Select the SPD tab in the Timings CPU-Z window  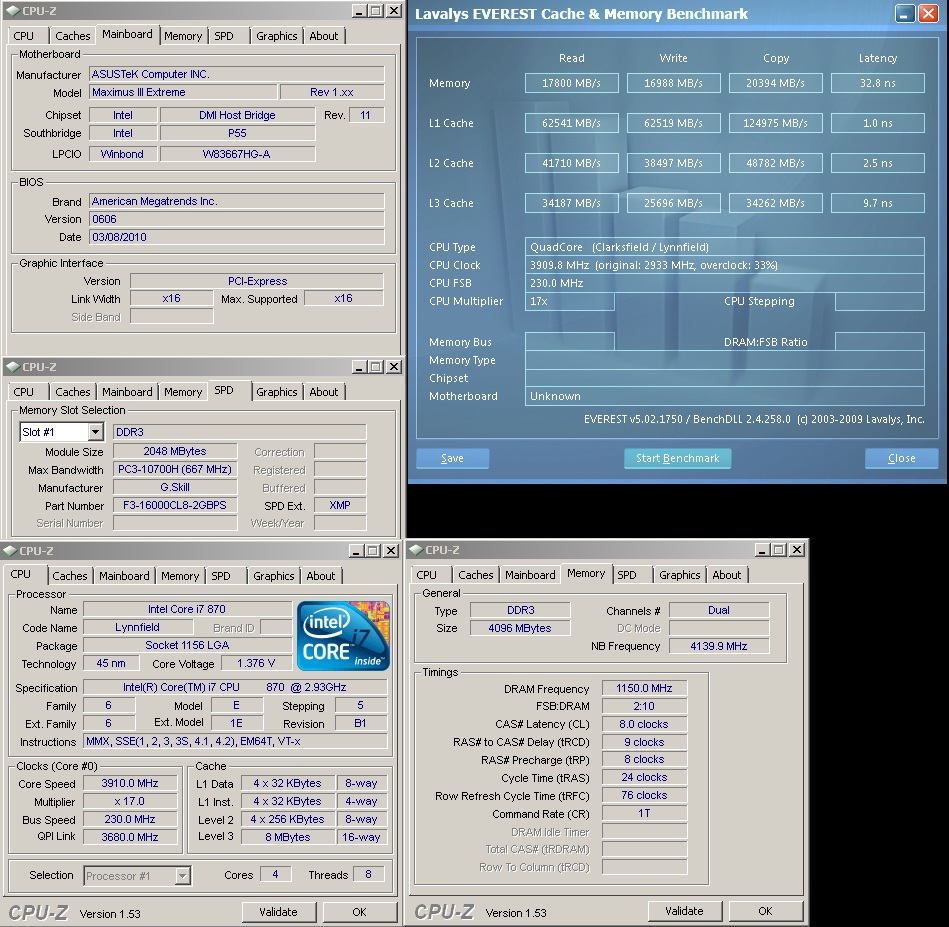click(627, 574)
